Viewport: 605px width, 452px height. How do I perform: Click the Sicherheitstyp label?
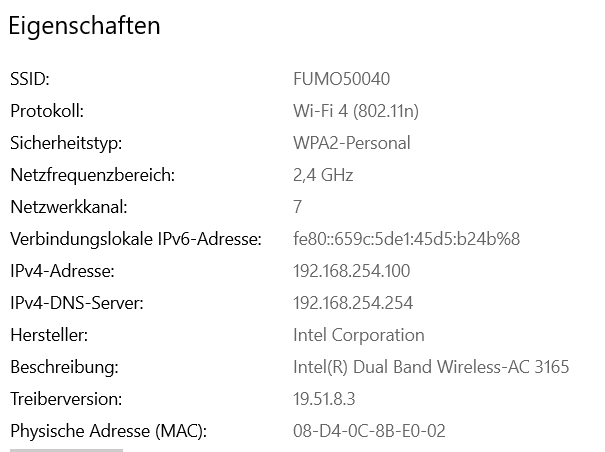click(66, 143)
